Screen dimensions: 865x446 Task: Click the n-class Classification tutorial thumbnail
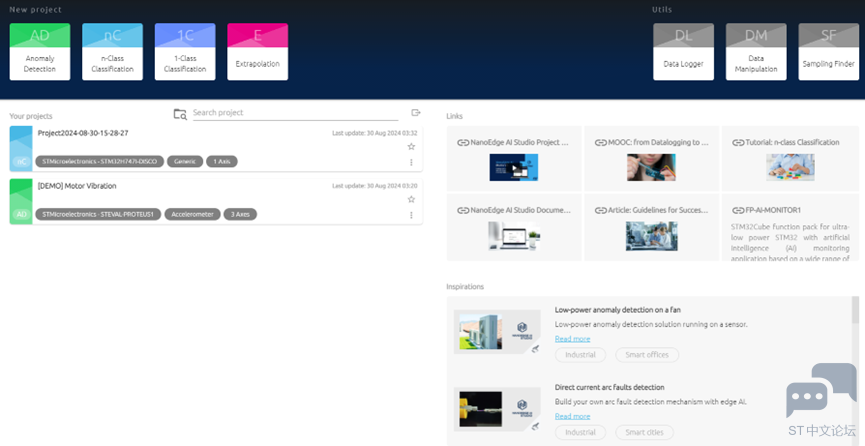(x=791, y=167)
